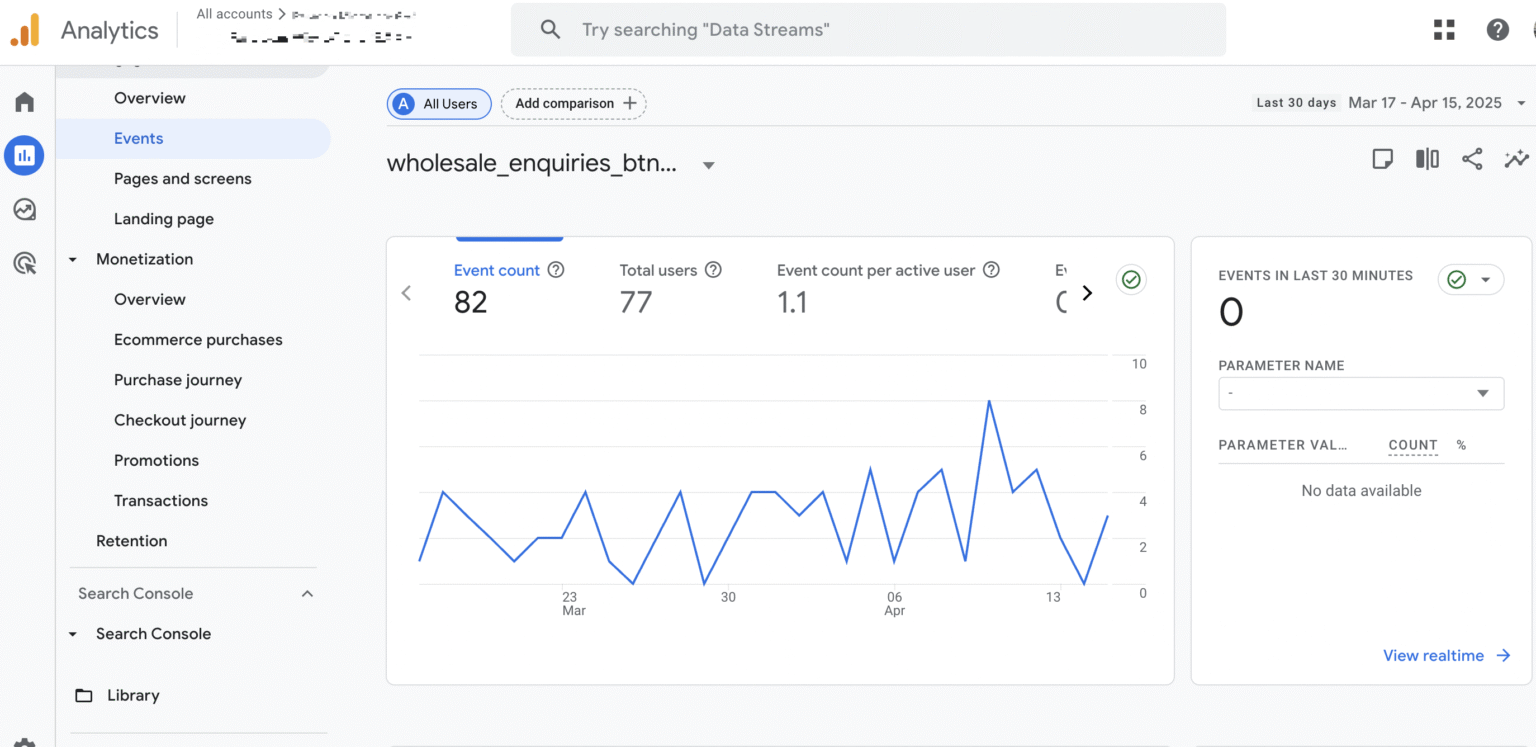Screen dimensions: 1536x747
Task: Open the Retention report
Action: 132,541
